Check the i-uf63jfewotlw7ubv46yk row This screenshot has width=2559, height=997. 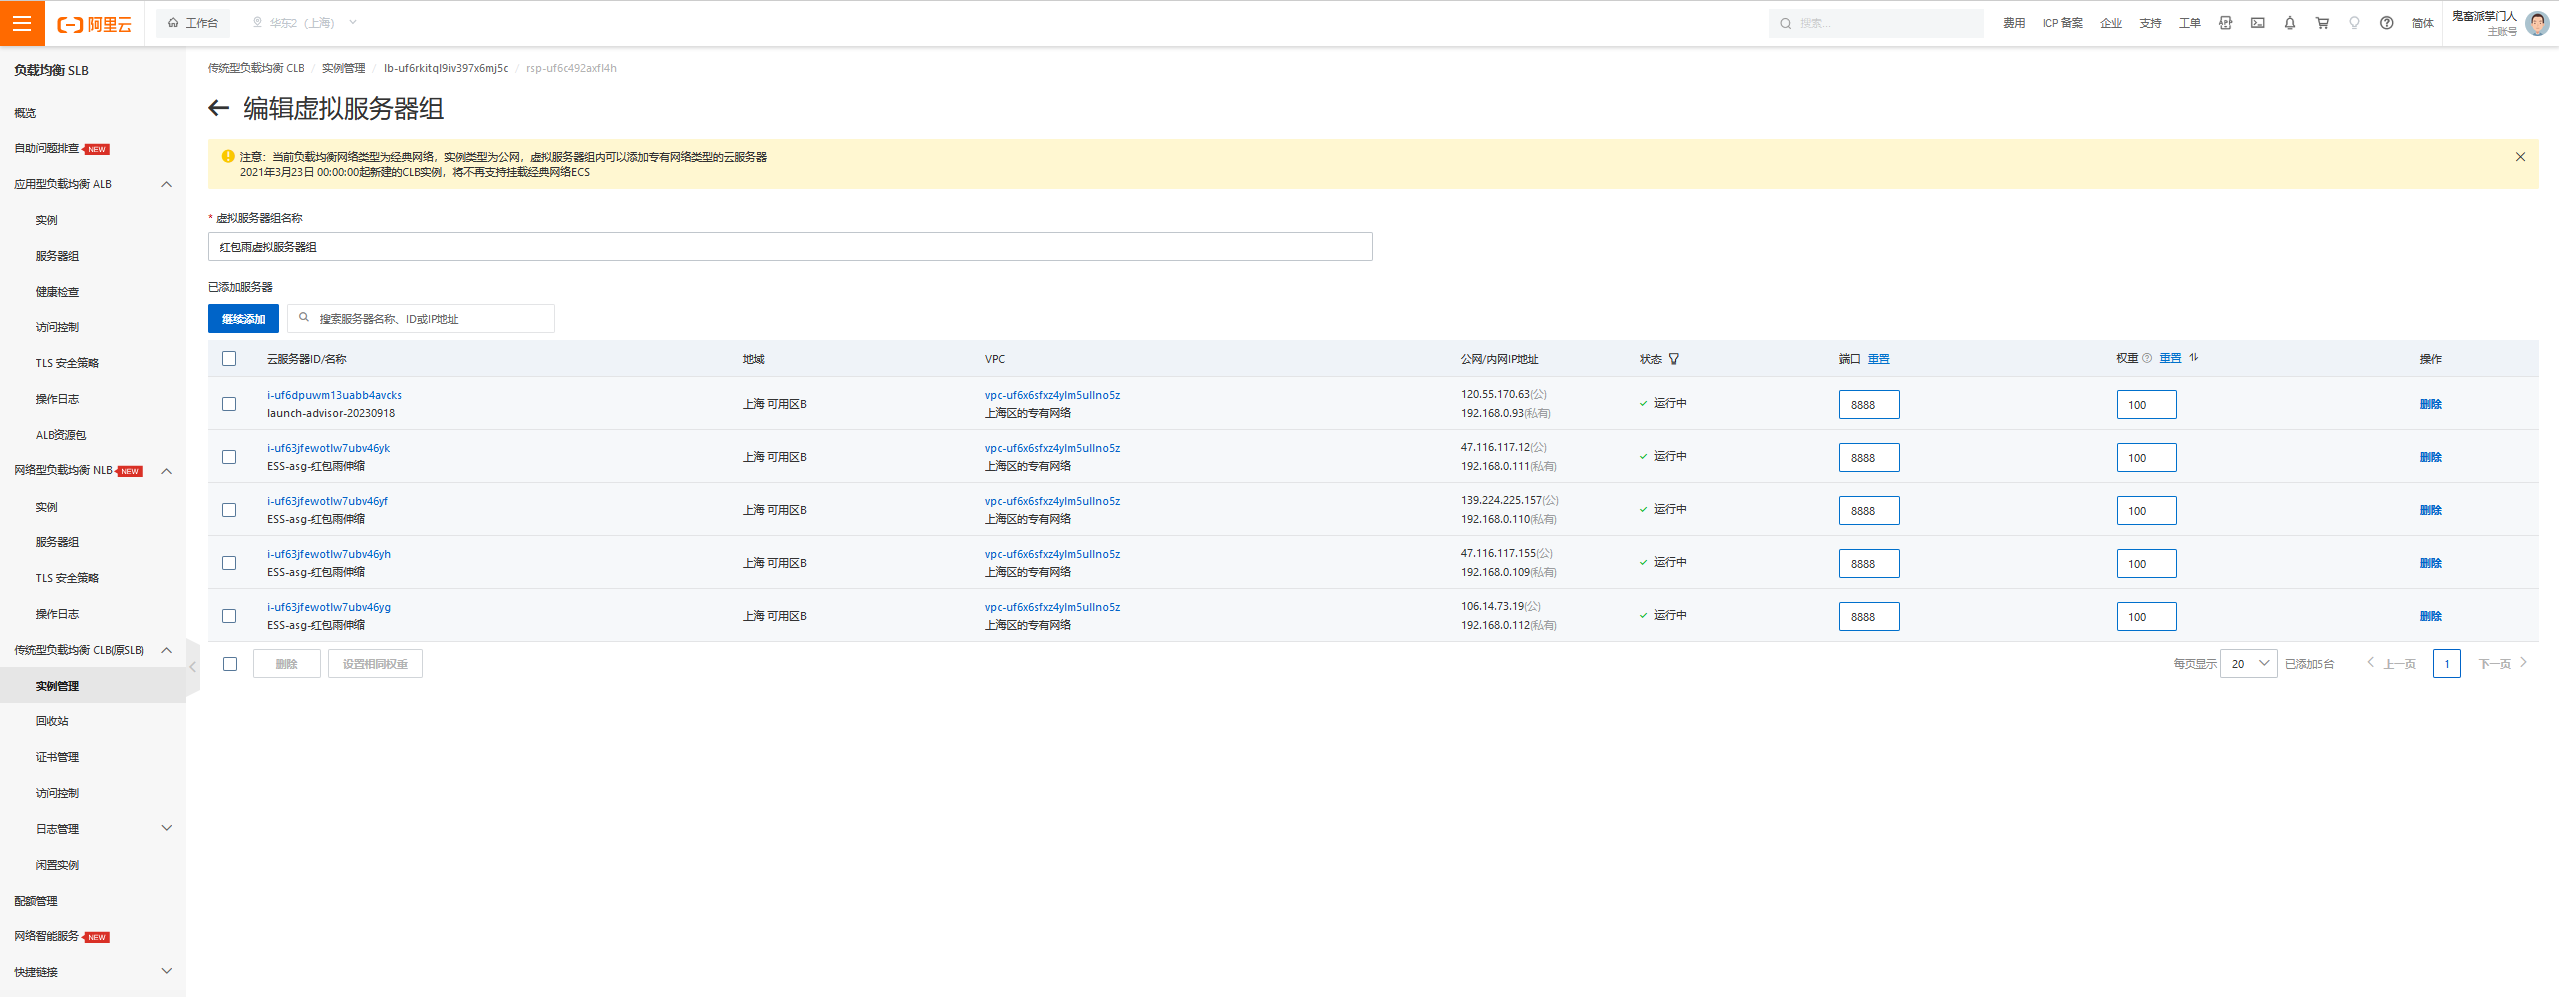pos(229,457)
